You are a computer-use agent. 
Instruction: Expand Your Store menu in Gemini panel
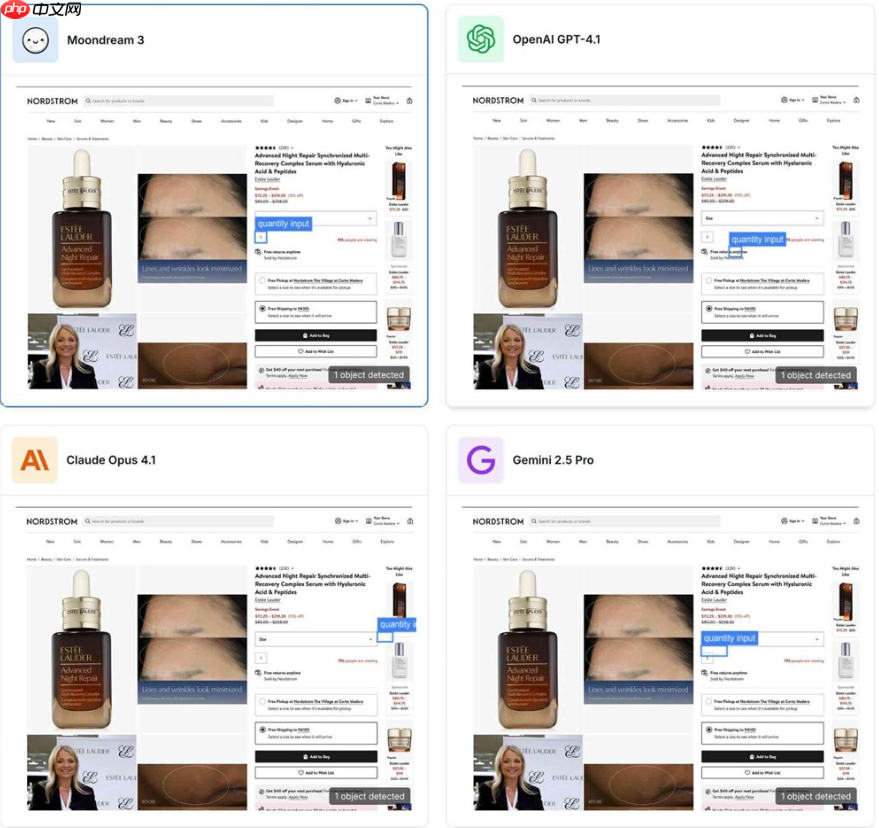pos(829,521)
